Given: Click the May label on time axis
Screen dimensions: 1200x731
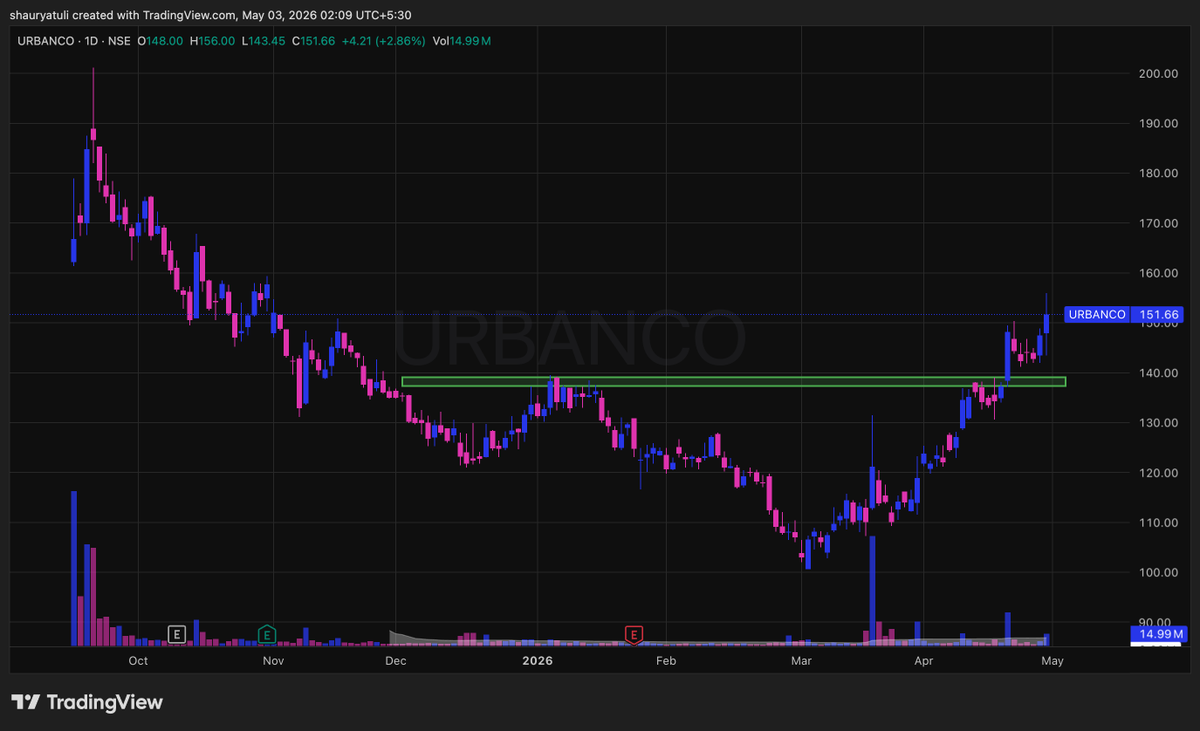Looking at the screenshot, I should (1052, 661).
